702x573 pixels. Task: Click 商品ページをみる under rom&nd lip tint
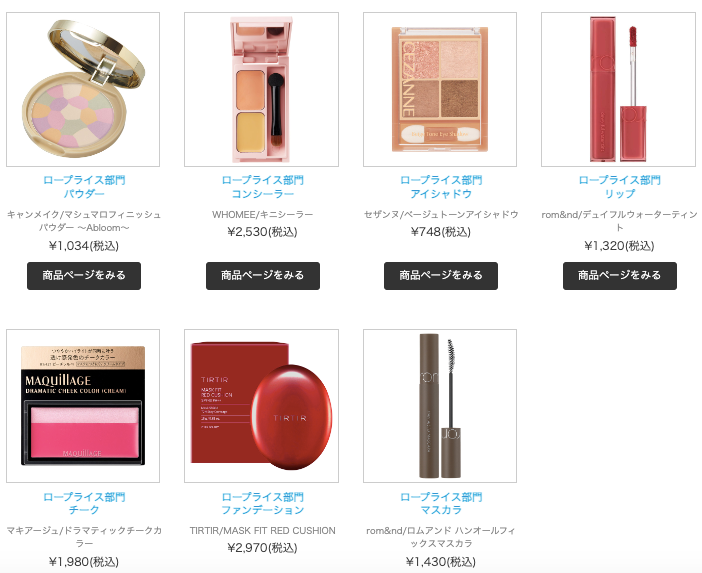(620, 276)
